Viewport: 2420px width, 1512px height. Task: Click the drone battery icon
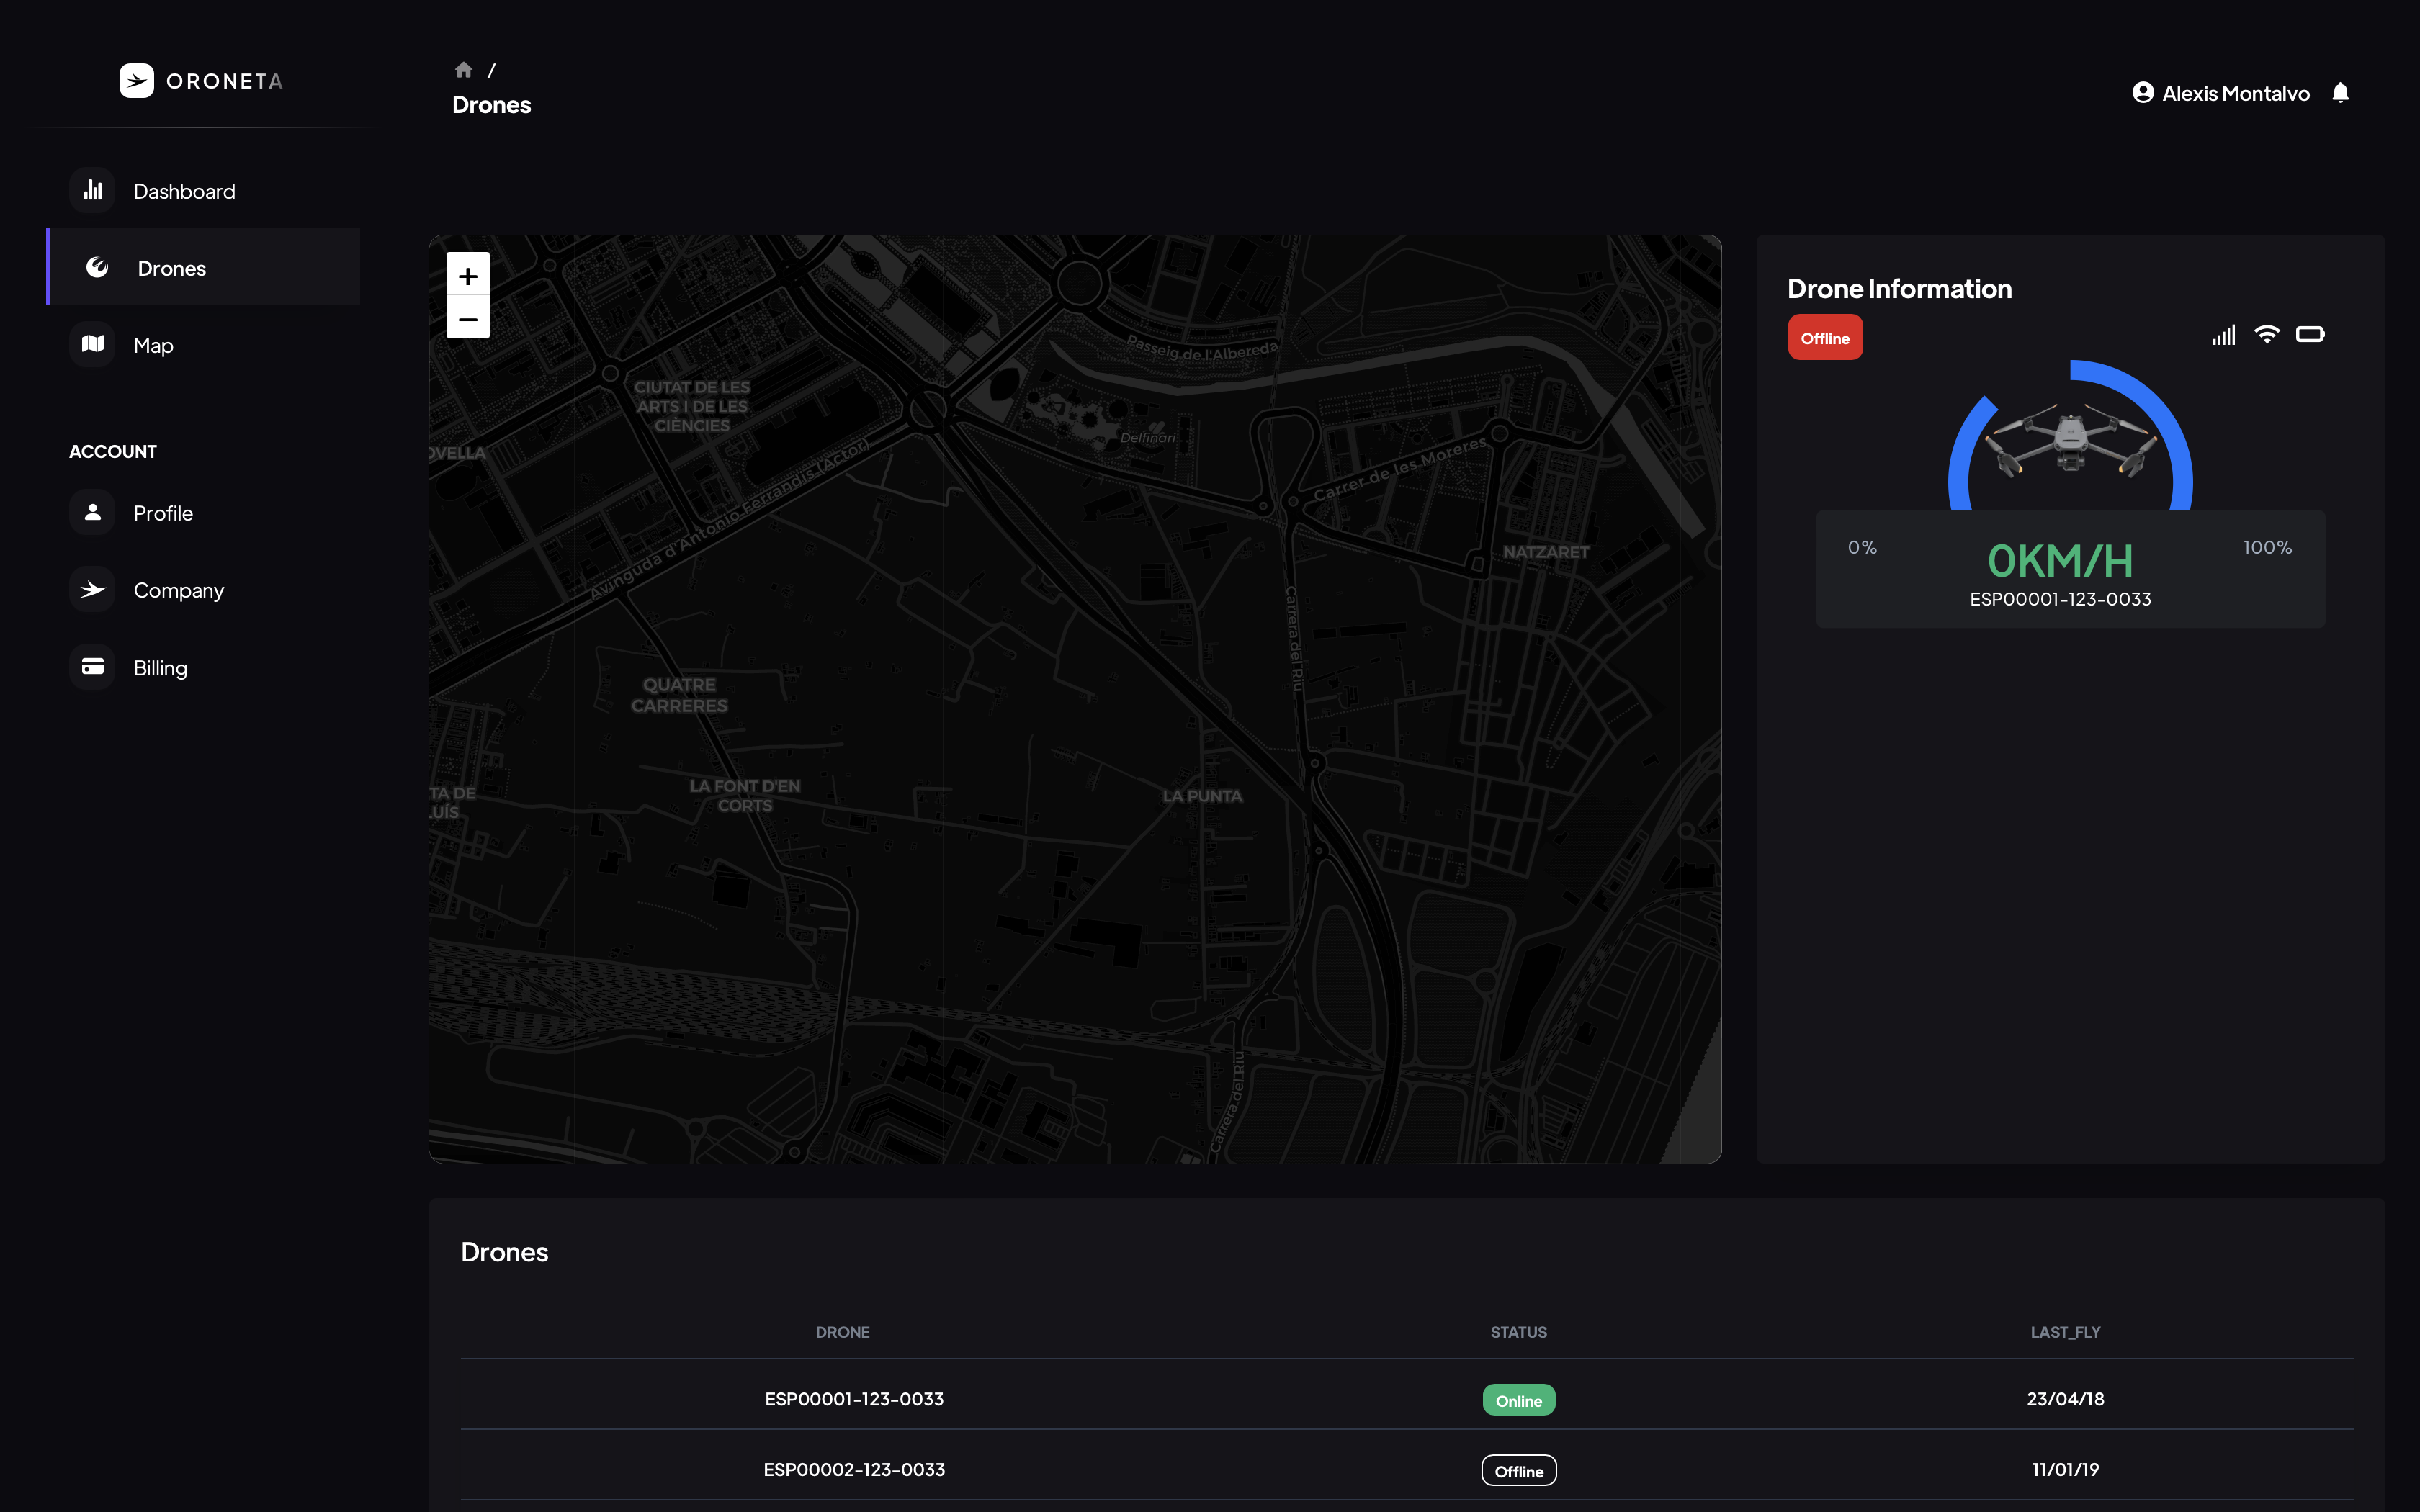coord(2310,335)
